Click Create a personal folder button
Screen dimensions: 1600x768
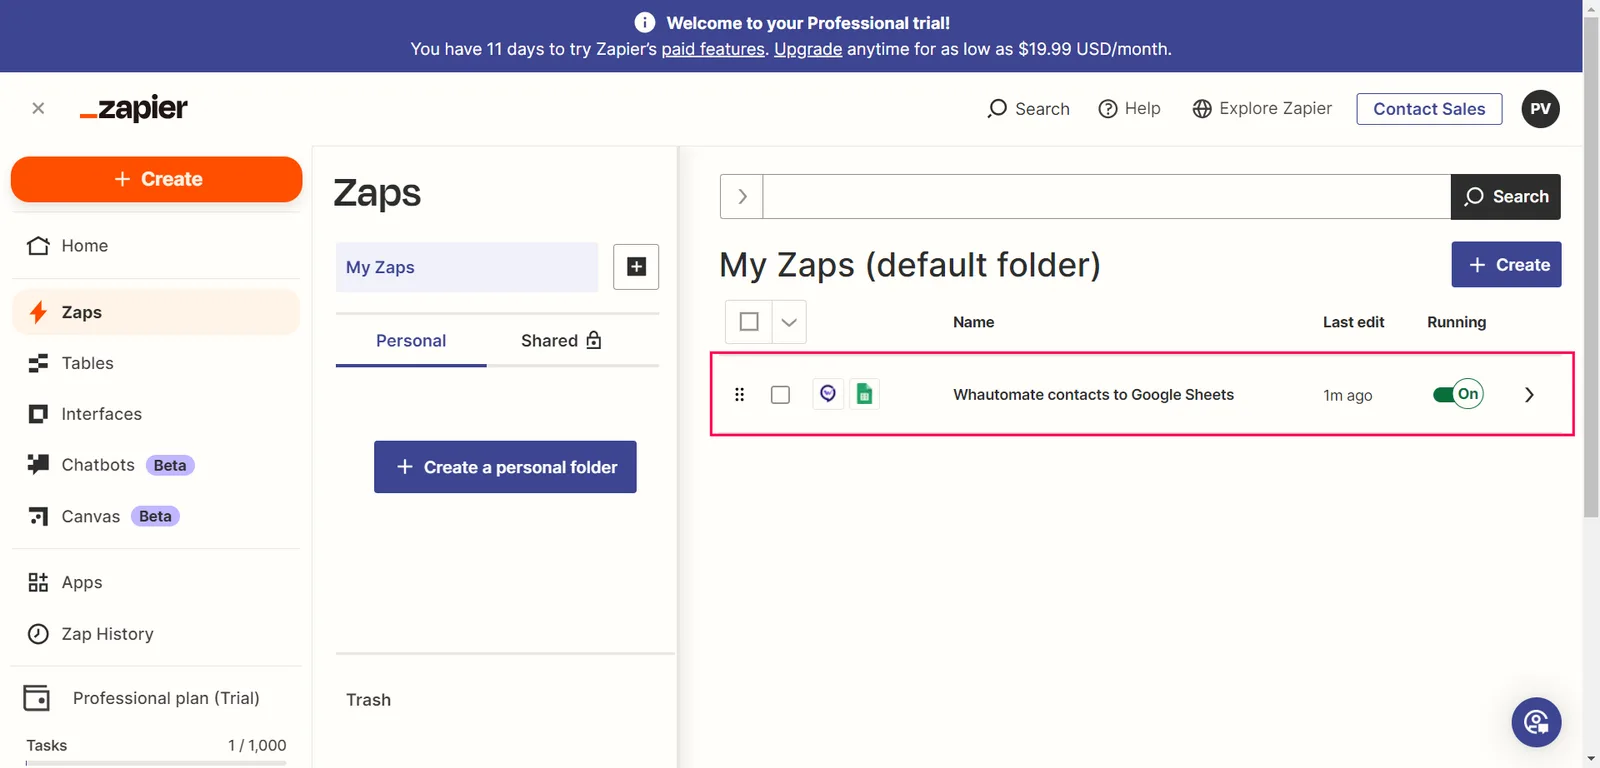505,467
